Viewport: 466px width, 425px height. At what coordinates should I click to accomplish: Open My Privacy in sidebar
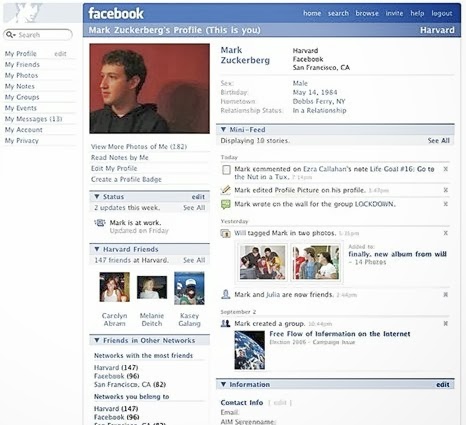click(22, 141)
